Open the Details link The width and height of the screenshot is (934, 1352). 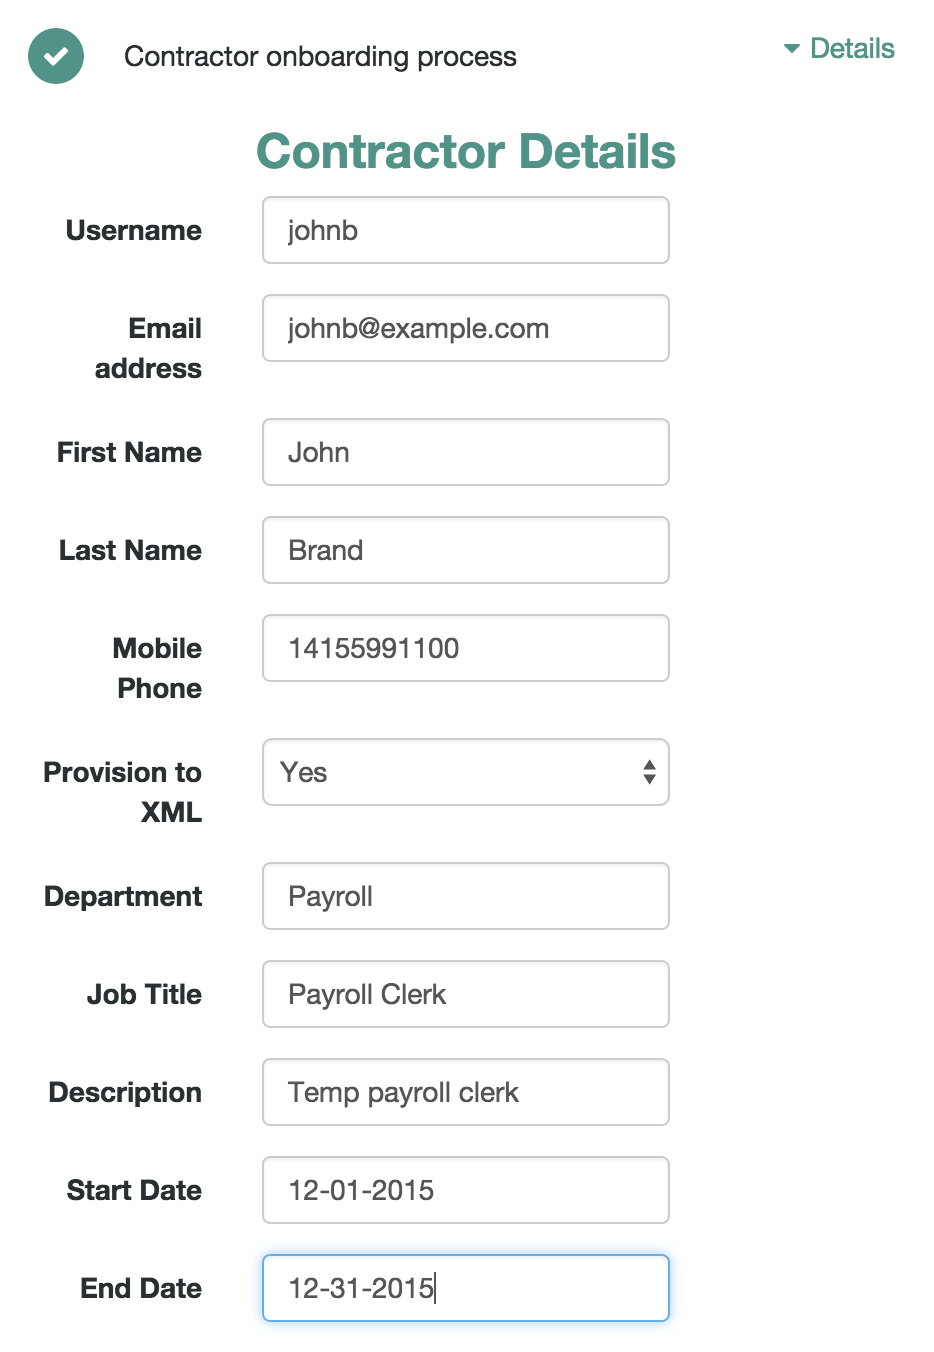(x=852, y=48)
